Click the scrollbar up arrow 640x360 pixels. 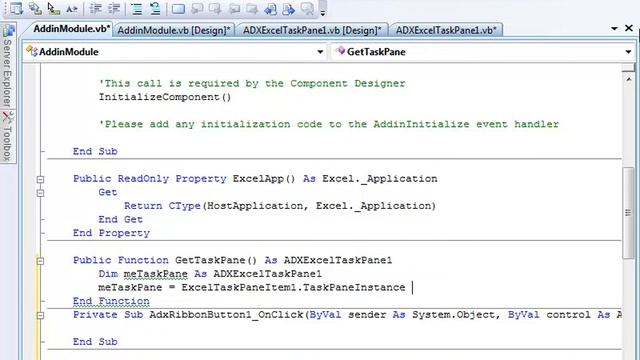click(x=629, y=79)
